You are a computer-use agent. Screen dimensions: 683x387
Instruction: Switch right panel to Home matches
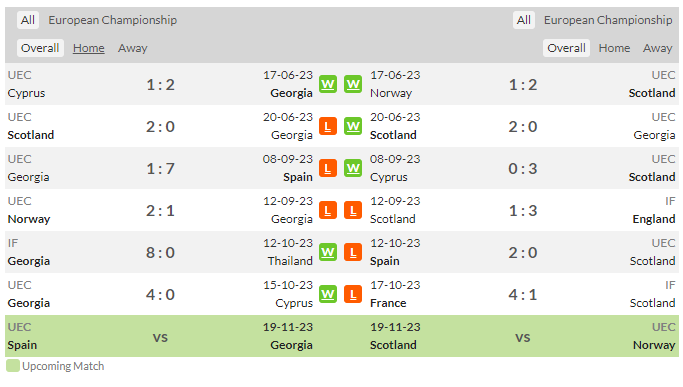[x=614, y=48]
